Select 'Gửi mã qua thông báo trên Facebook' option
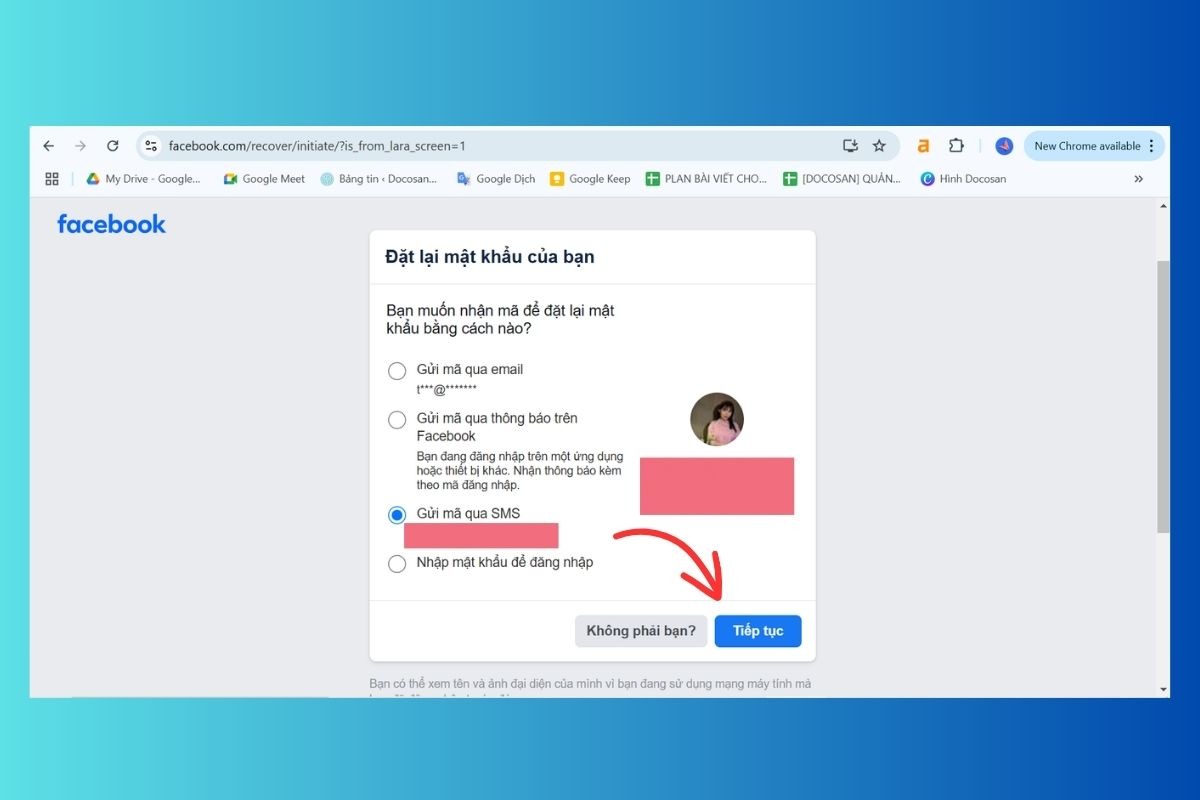The width and height of the screenshot is (1200, 800). pos(397,420)
